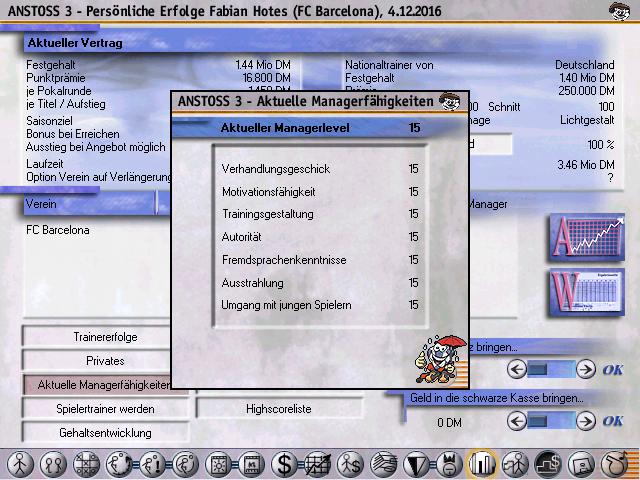Screen dimensions: 640x480
Task: Open the 'A' line chart graphic
Action: (586, 238)
